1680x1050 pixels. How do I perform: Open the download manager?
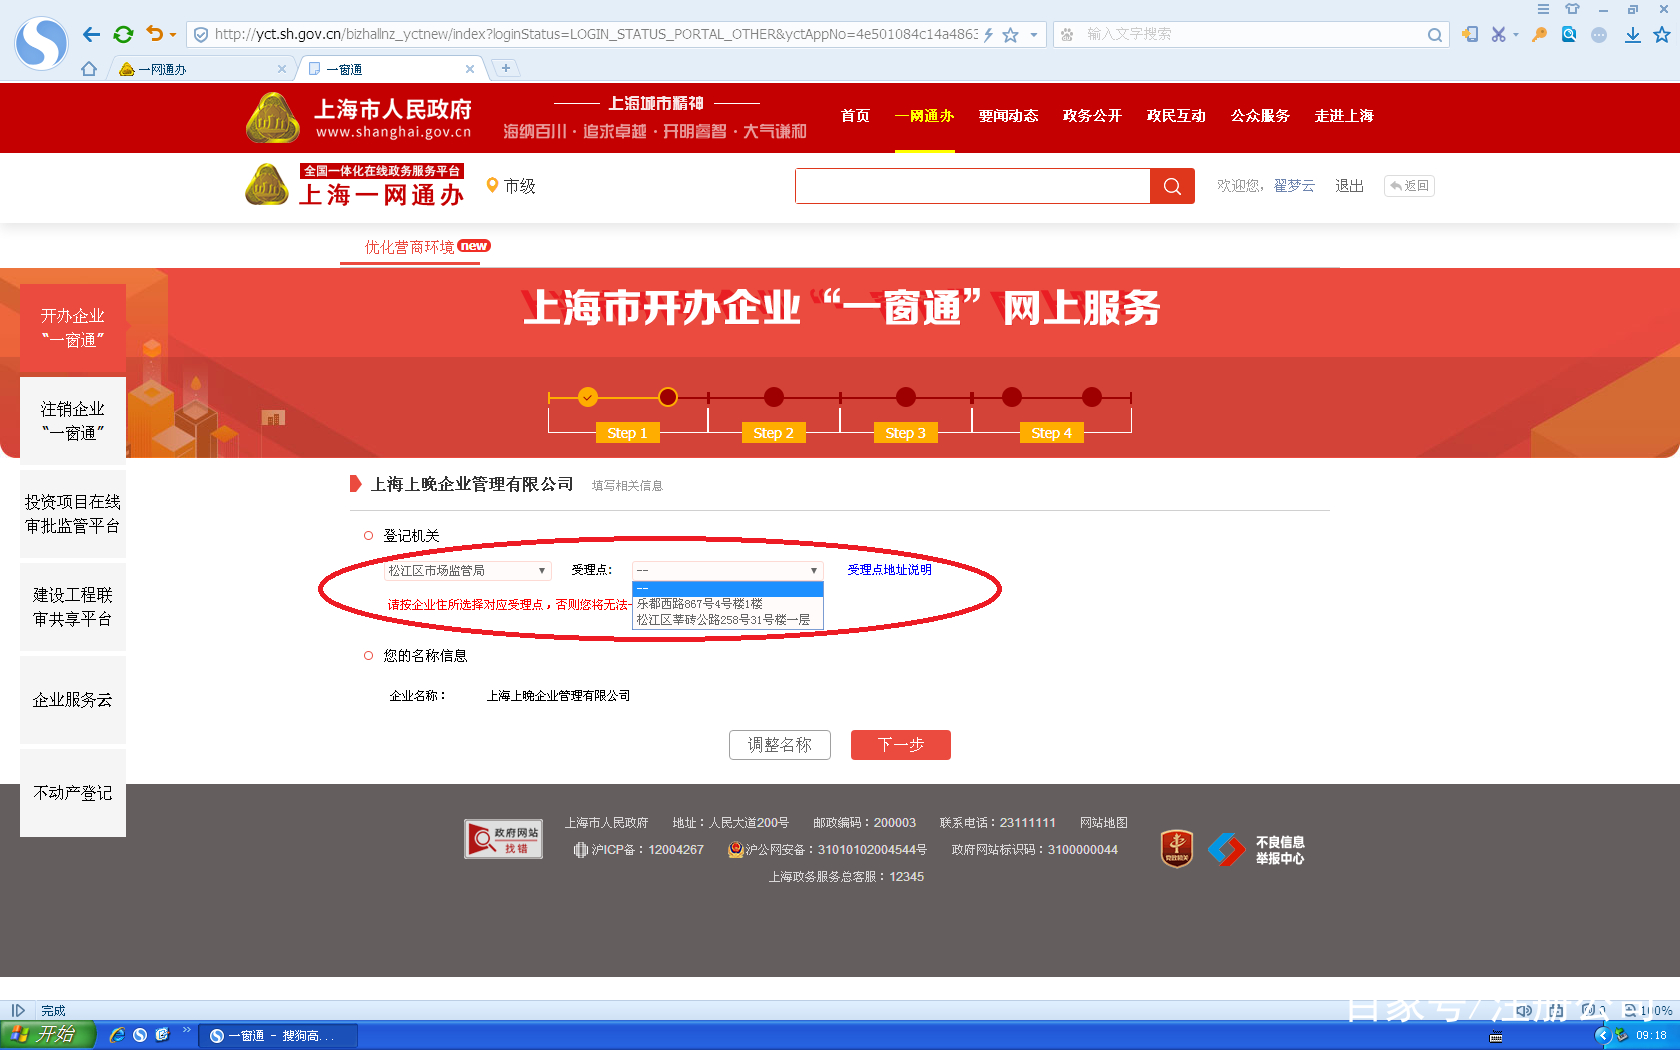(1632, 33)
